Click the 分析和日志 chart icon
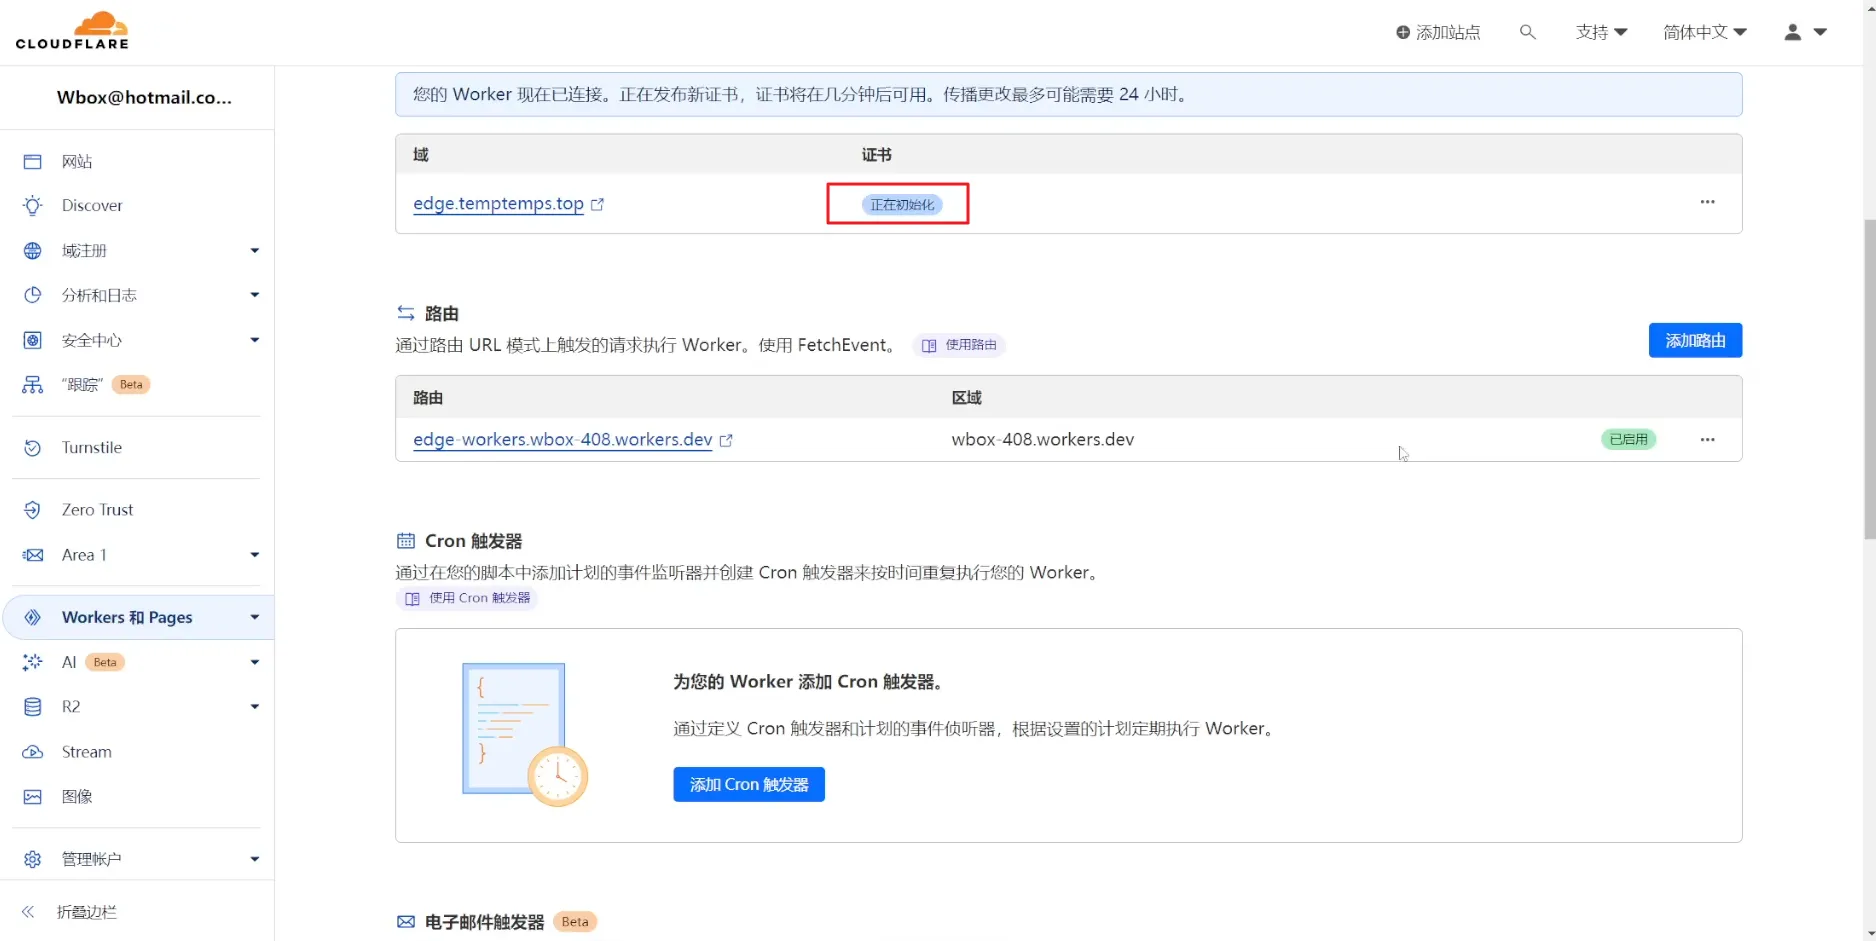The height and width of the screenshot is (941, 1876). coord(33,295)
